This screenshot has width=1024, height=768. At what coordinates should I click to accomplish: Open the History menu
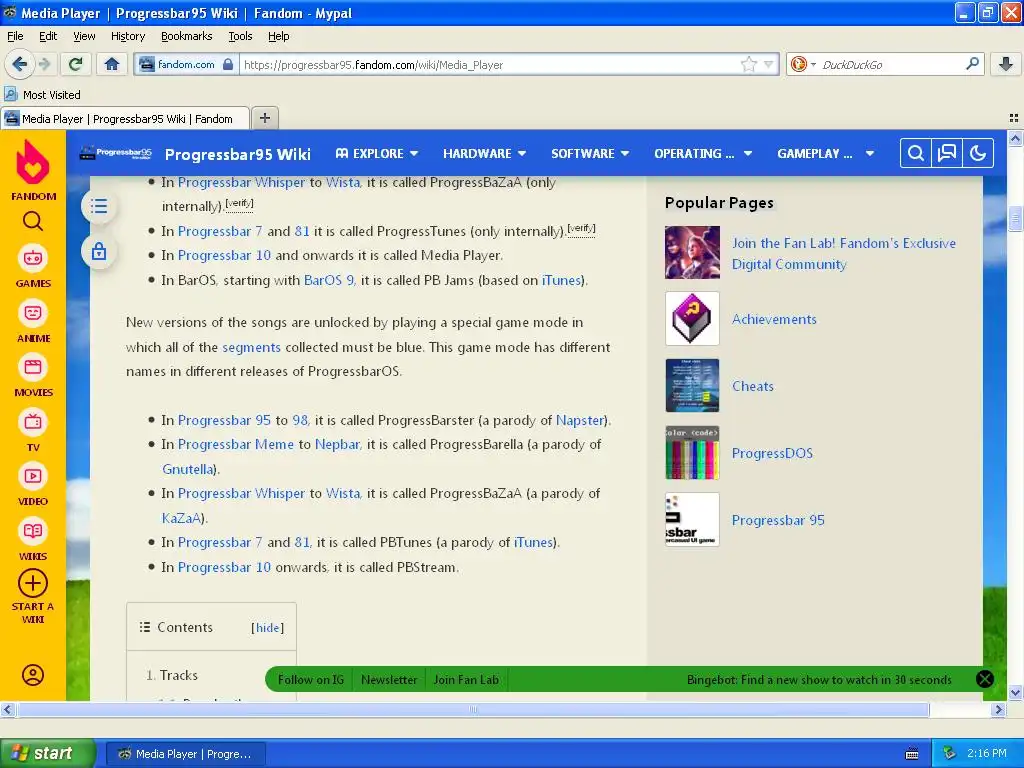[x=128, y=37]
